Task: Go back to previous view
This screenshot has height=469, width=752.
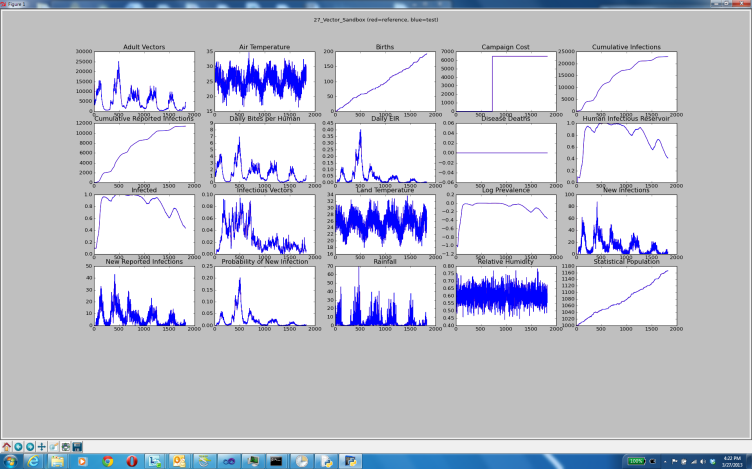Action: coord(18,446)
